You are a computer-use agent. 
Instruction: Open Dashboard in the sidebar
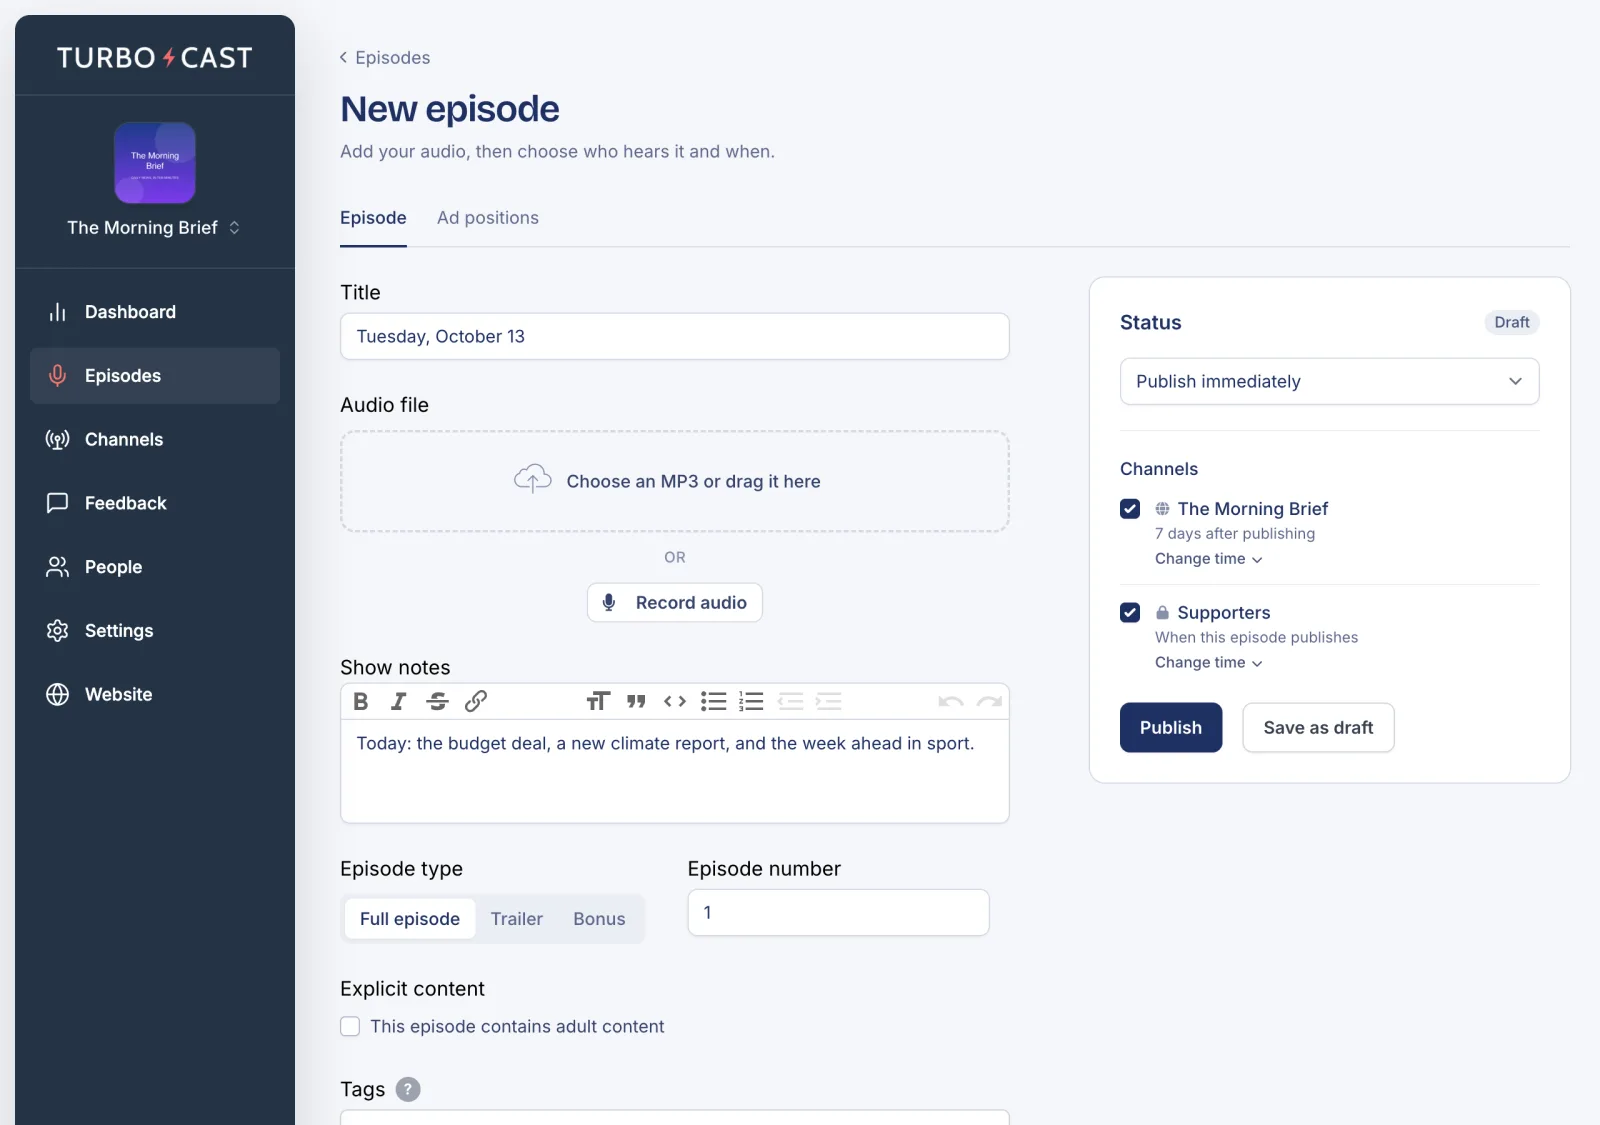point(155,312)
